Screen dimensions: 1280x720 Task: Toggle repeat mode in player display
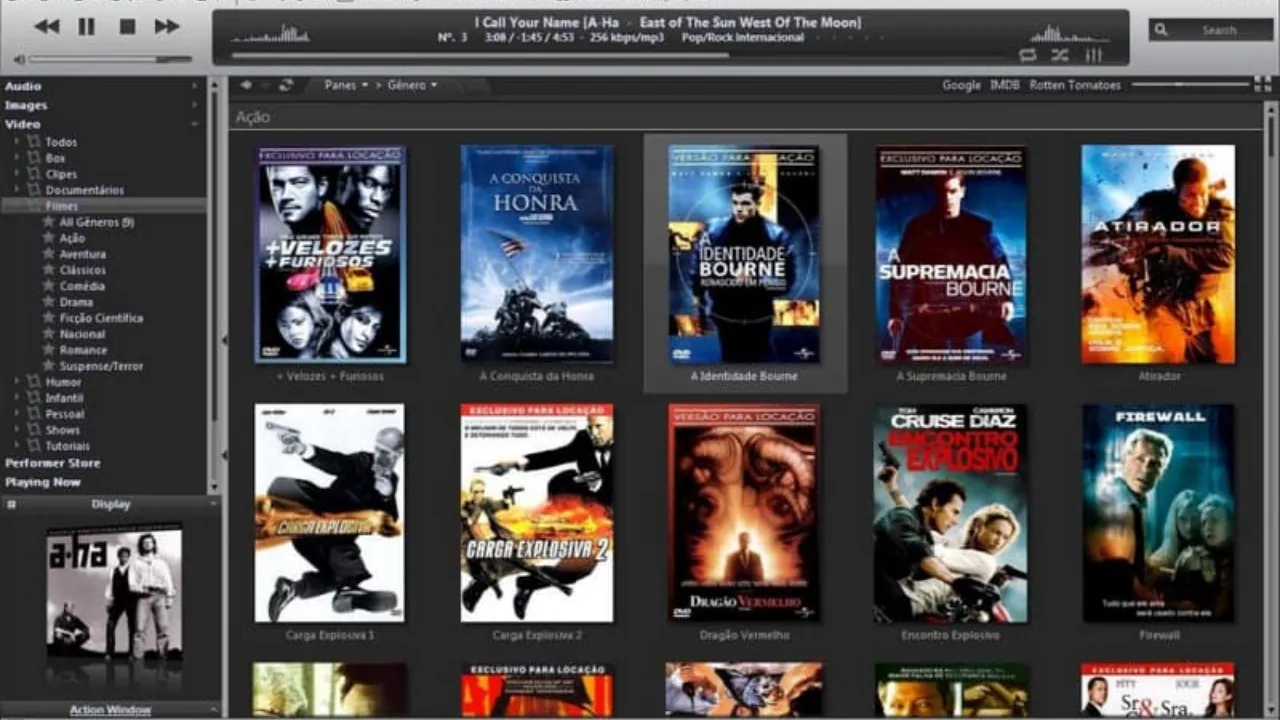click(1027, 55)
